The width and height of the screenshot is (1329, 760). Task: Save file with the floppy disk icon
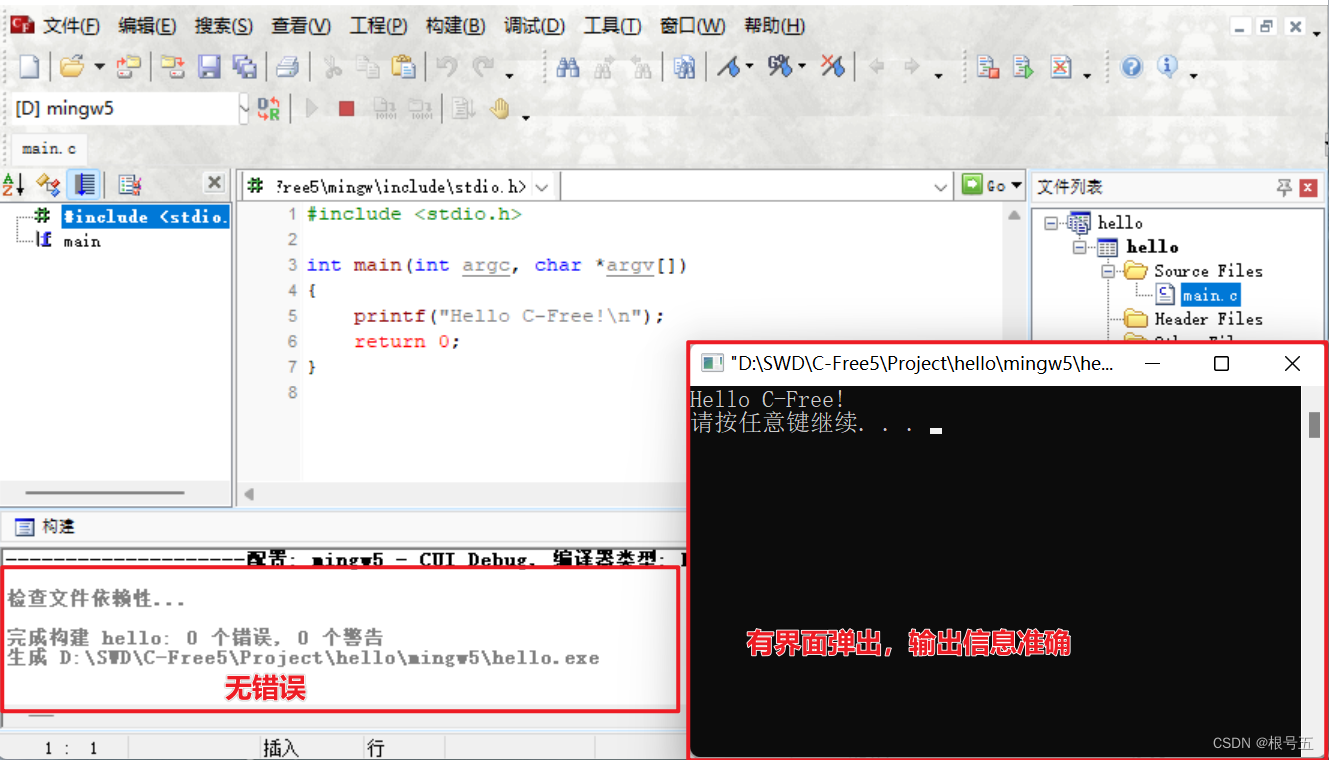pos(209,67)
